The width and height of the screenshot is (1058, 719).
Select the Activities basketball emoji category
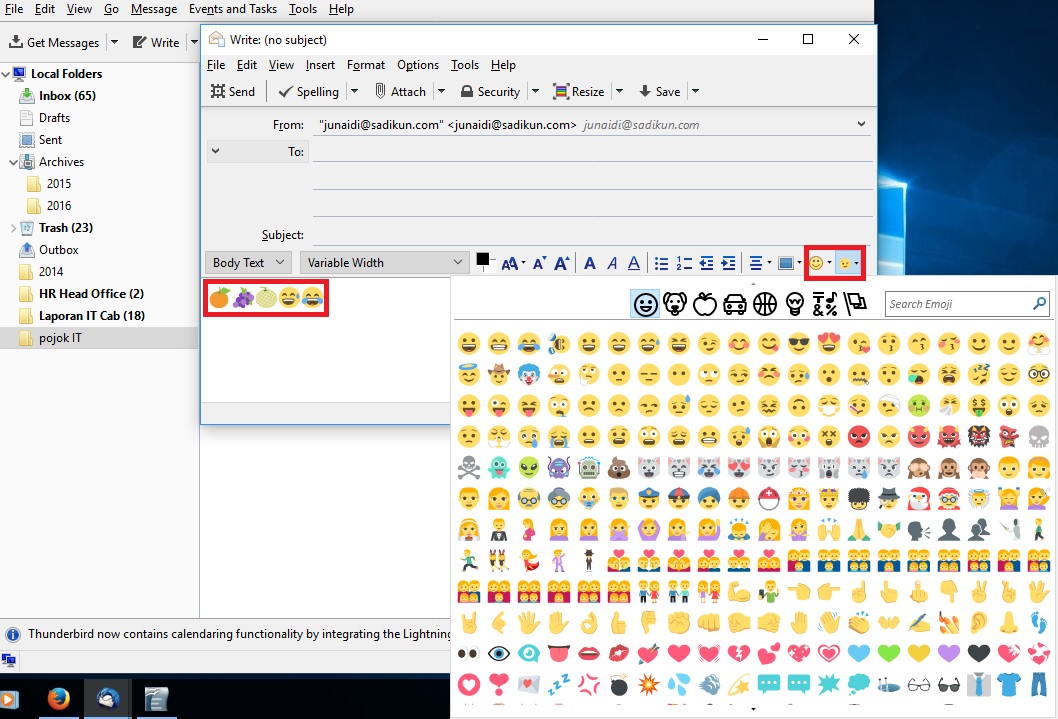764,304
